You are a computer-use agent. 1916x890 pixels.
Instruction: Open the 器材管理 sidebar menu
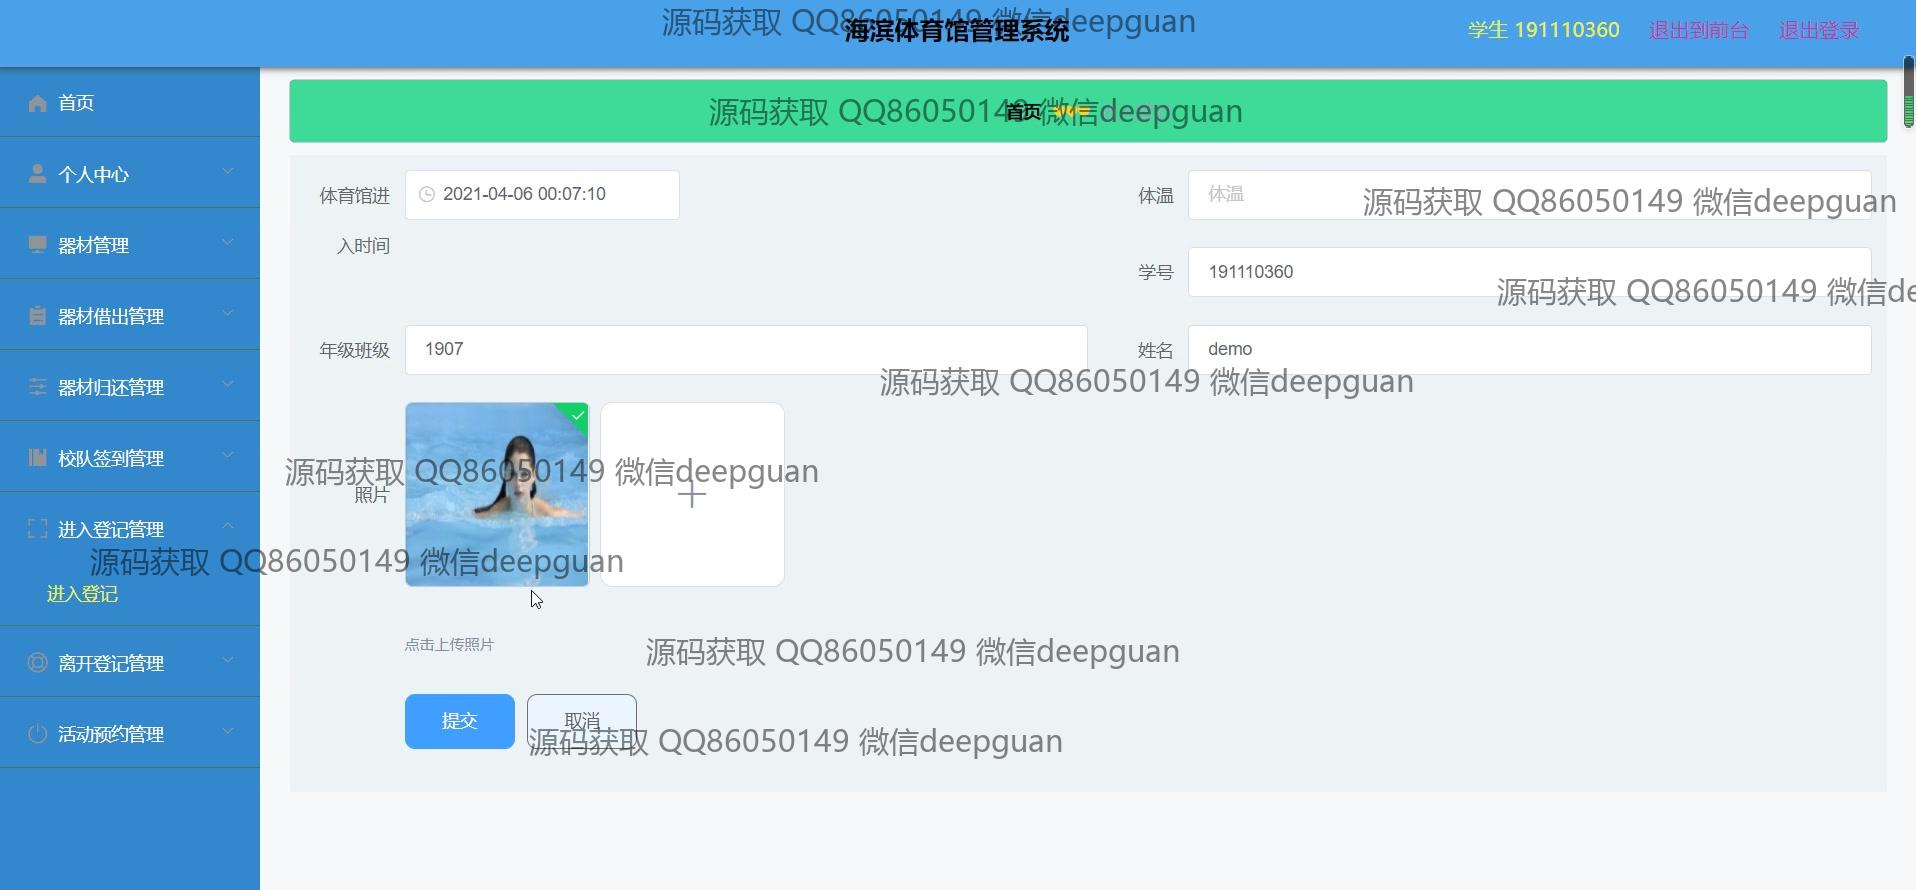[x=130, y=245]
